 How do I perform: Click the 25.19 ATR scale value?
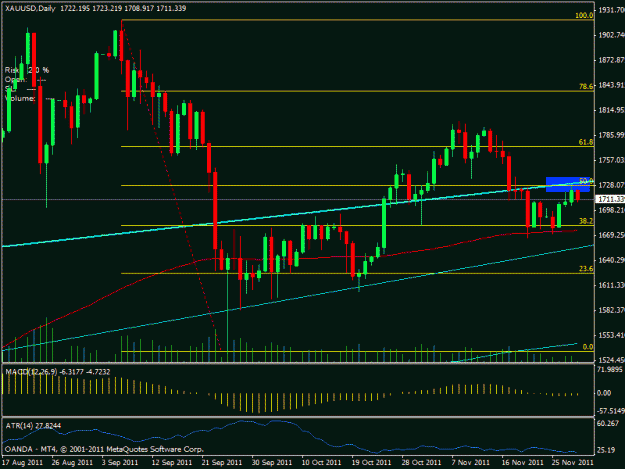[606, 450]
